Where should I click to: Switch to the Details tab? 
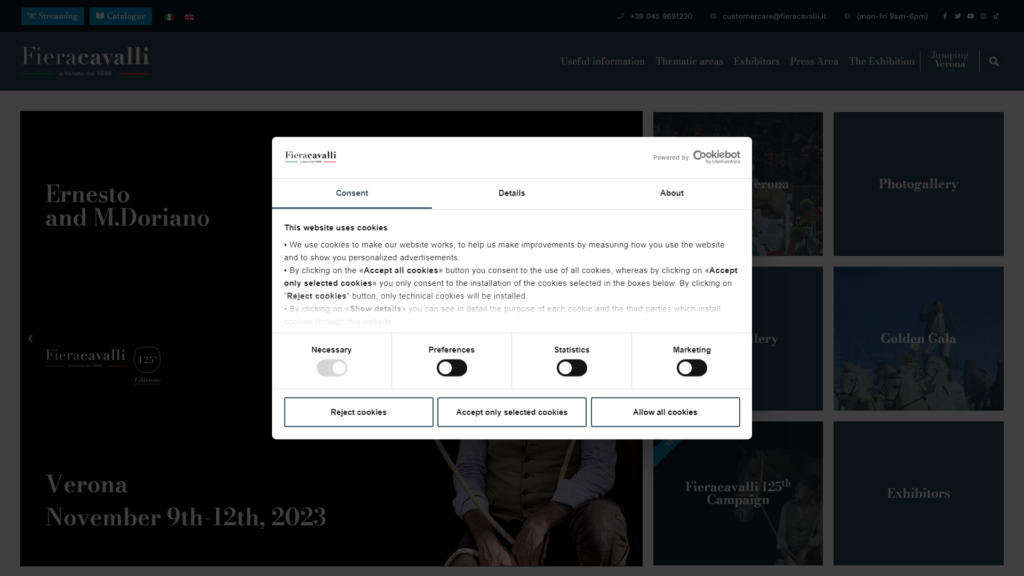(511, 193)
